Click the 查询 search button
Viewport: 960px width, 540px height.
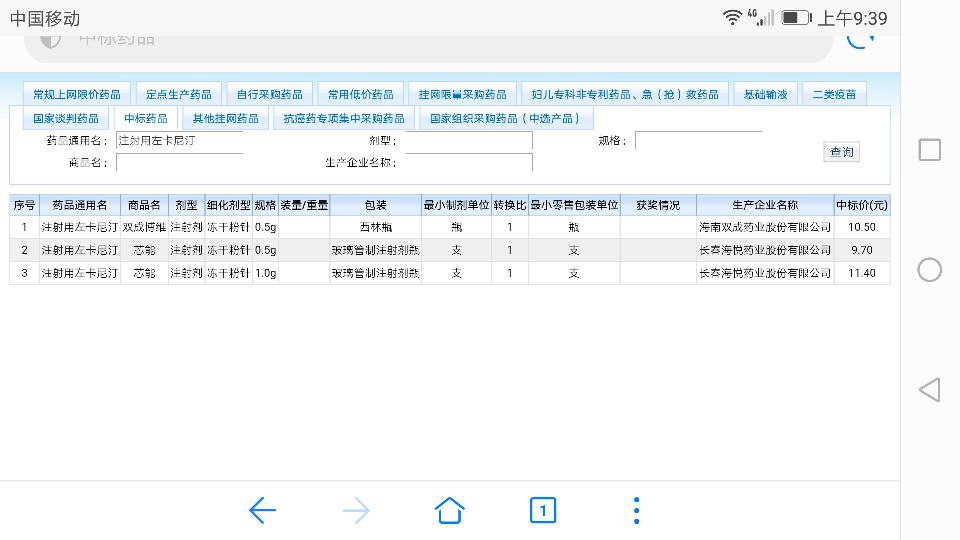coord(842,152)
